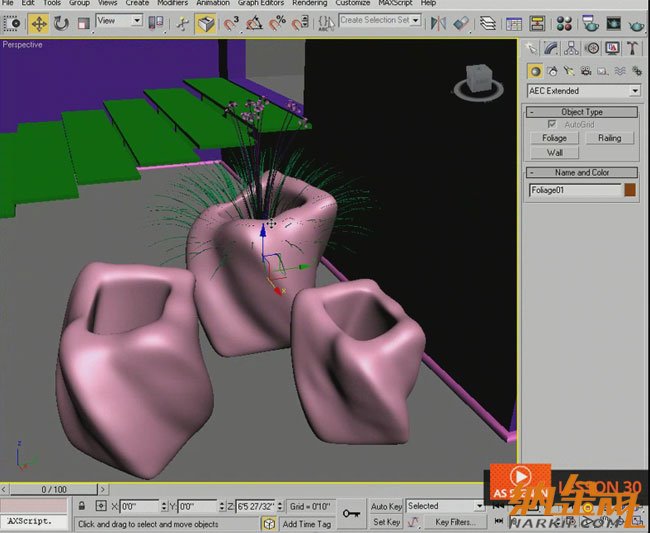Open the reference coordinate View dropdown
The width and height of the screenshot is (650, 533).
119,20
